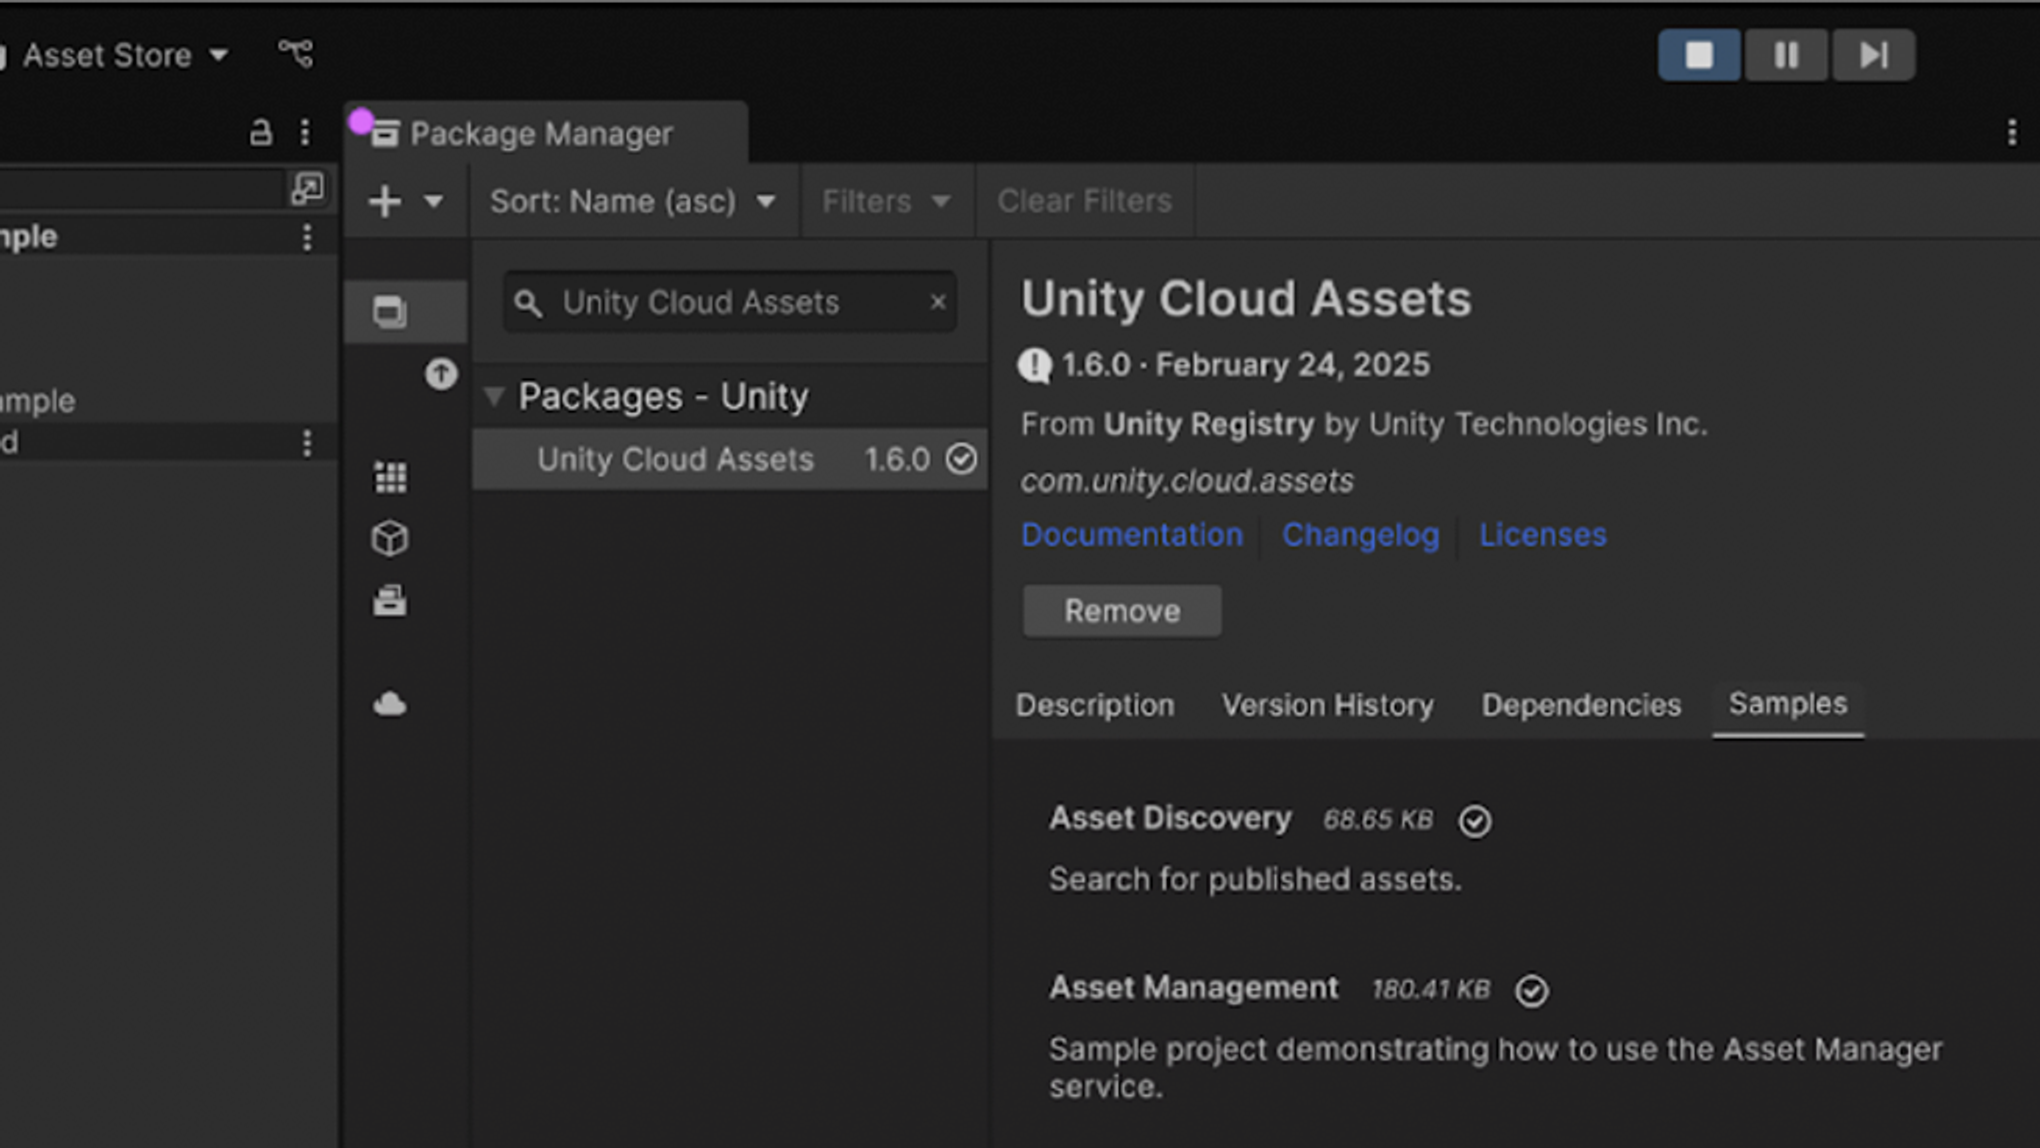Click the package search field
2040x1148 pixels.
coord(730,302)
